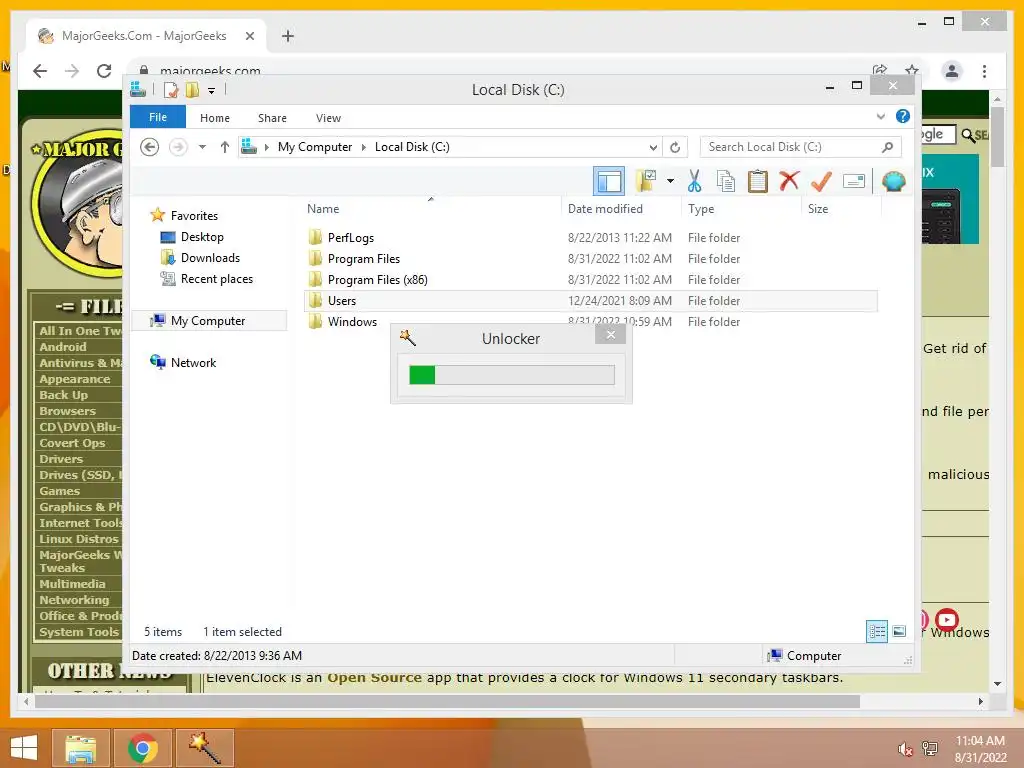Open the dropdown arrow beside New folder icon
This screenshot has height=768, width=1024.
[670, 181]
